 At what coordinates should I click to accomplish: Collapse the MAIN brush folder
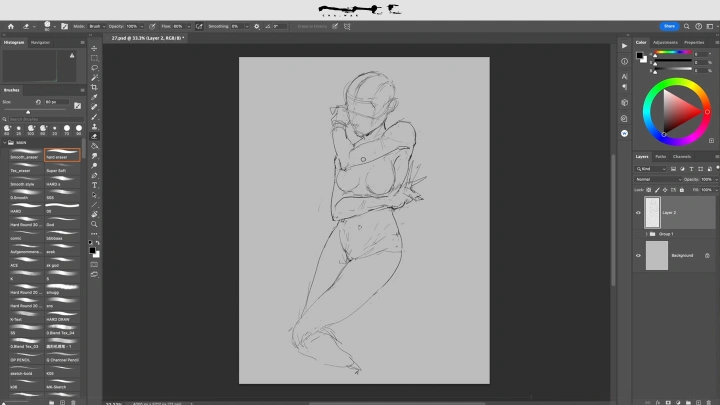[x=5, y=143]
